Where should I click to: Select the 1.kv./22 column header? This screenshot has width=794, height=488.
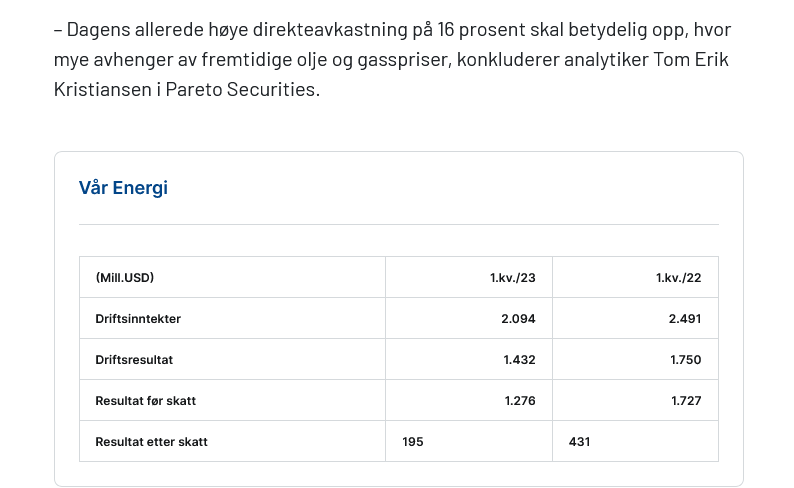click(678, 278)
